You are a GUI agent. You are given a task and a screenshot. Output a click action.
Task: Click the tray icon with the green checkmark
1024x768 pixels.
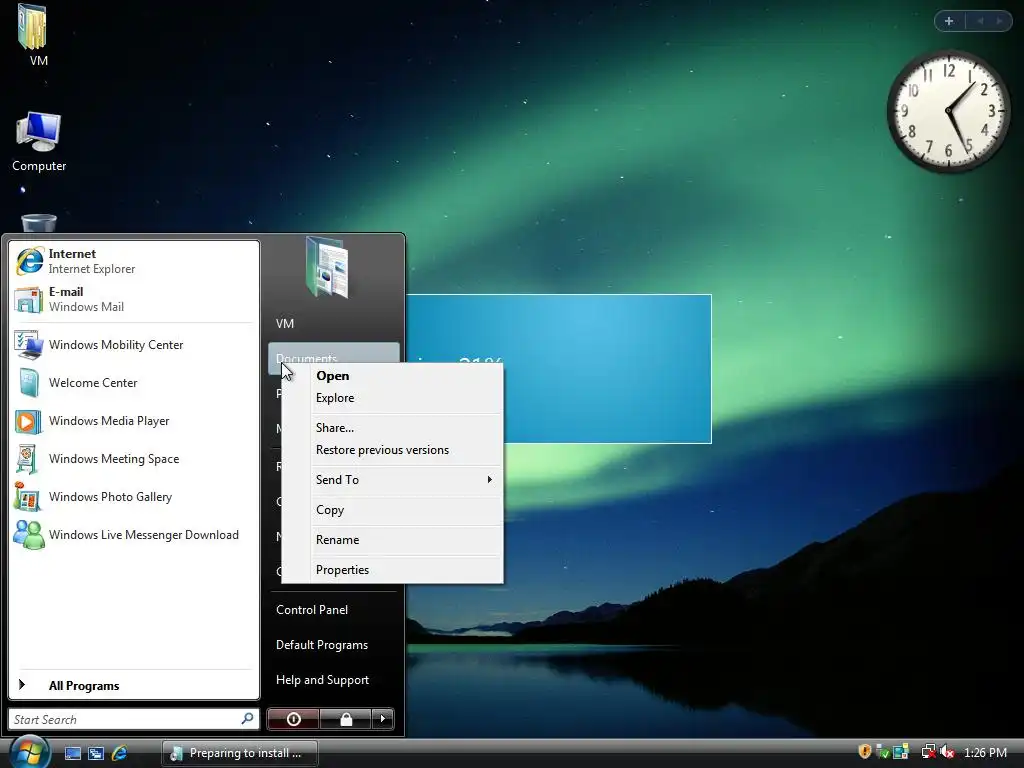[882, 752]
